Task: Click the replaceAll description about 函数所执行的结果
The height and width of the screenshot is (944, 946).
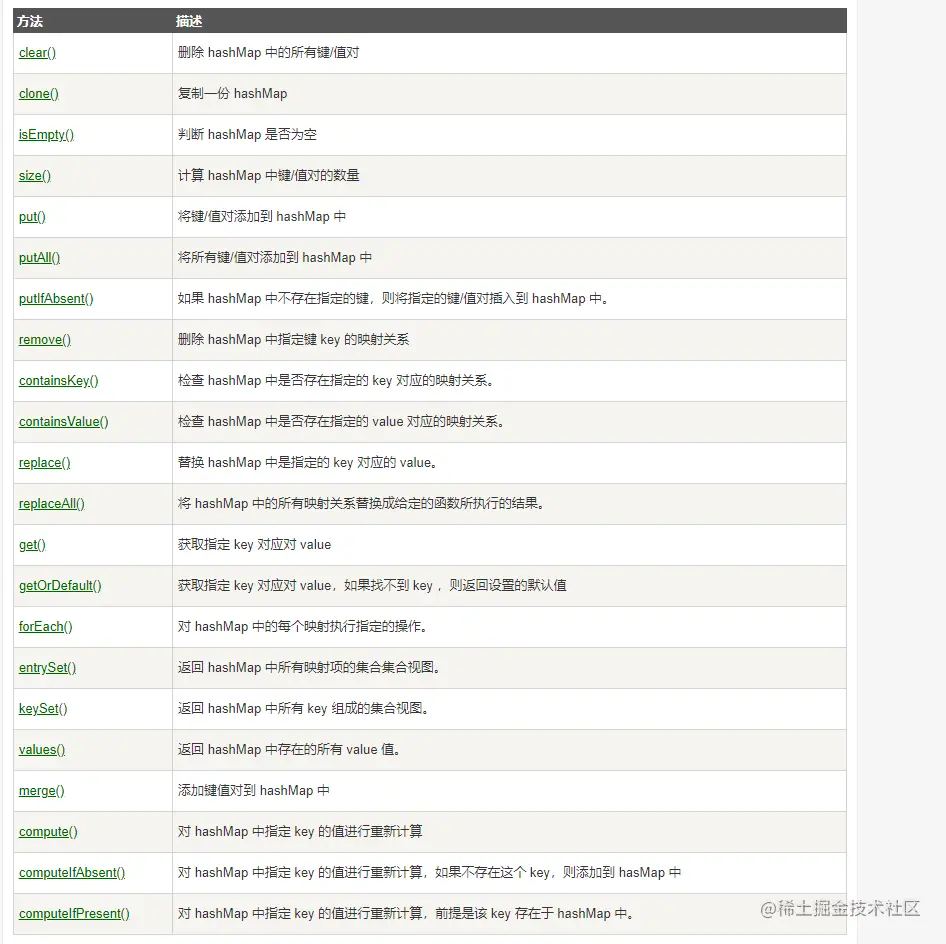Action: tap(361, 504)
